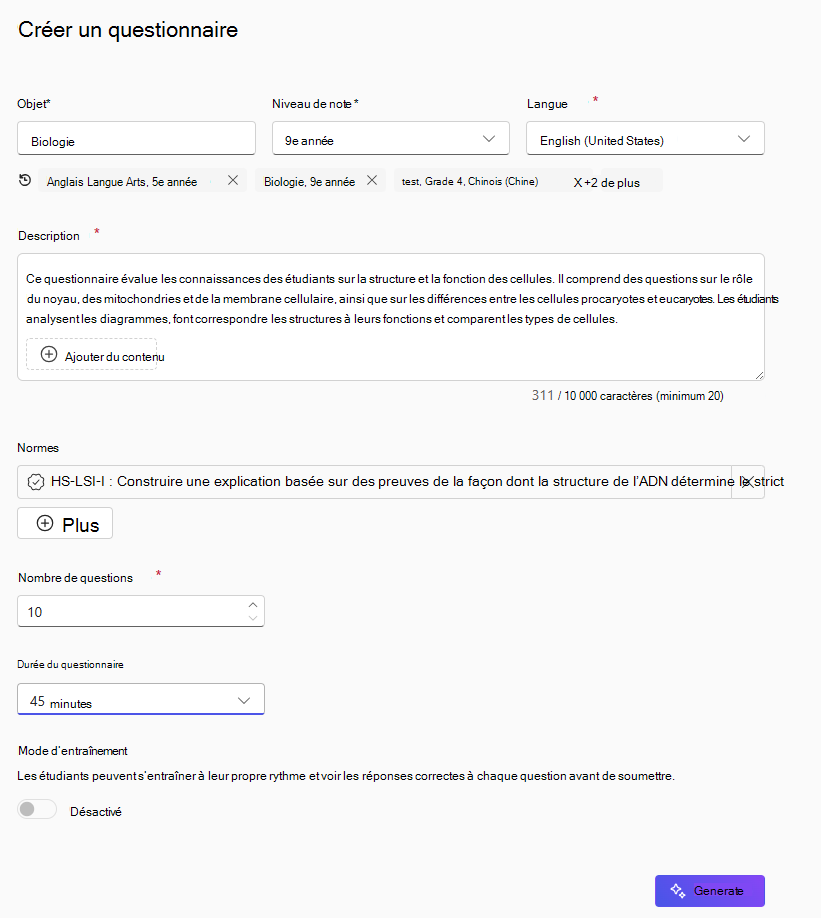Click the Créer un questionnaire heading
This screenshot has width=821, height=918.
(x=128, y=30)
